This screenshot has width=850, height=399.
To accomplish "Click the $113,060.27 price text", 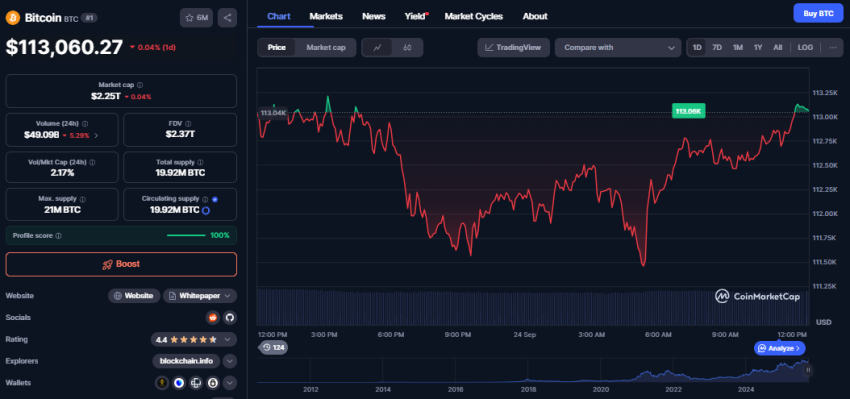I will (x=65, y=47).
